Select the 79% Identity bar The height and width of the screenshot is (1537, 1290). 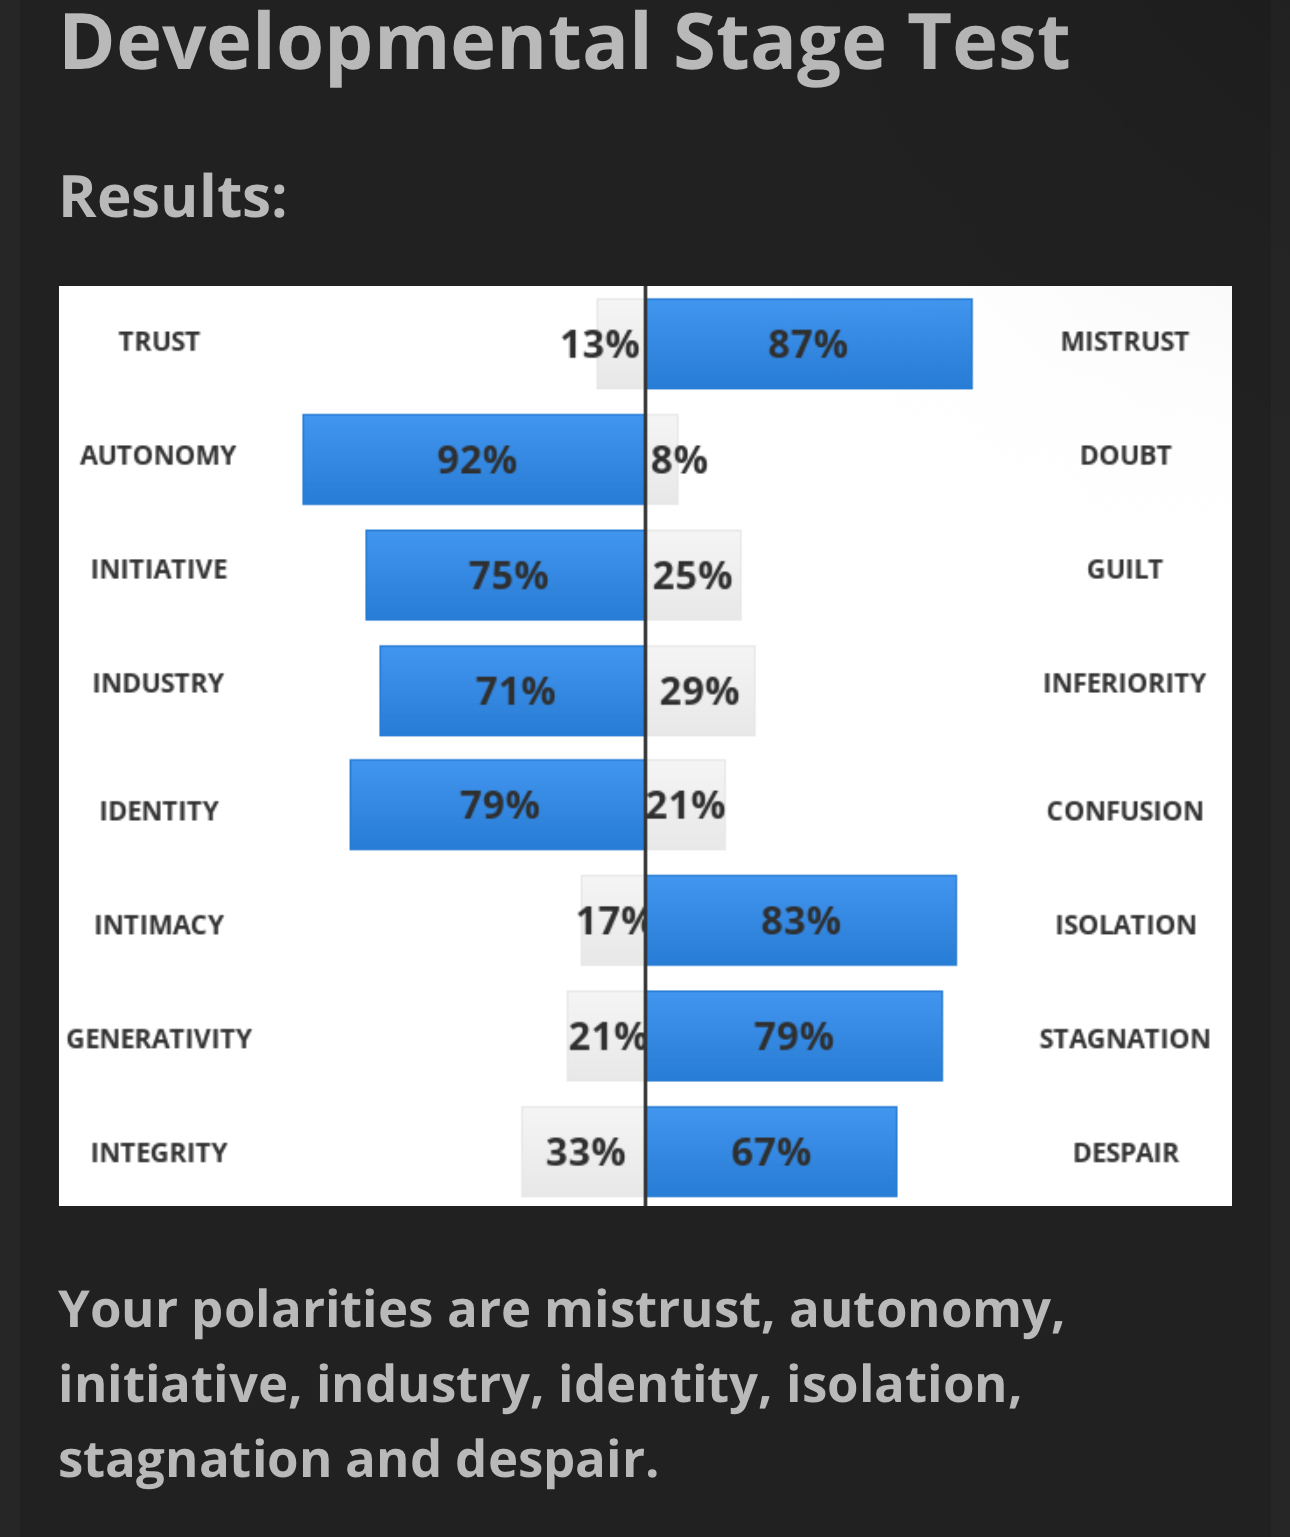[x=497, y=805]
